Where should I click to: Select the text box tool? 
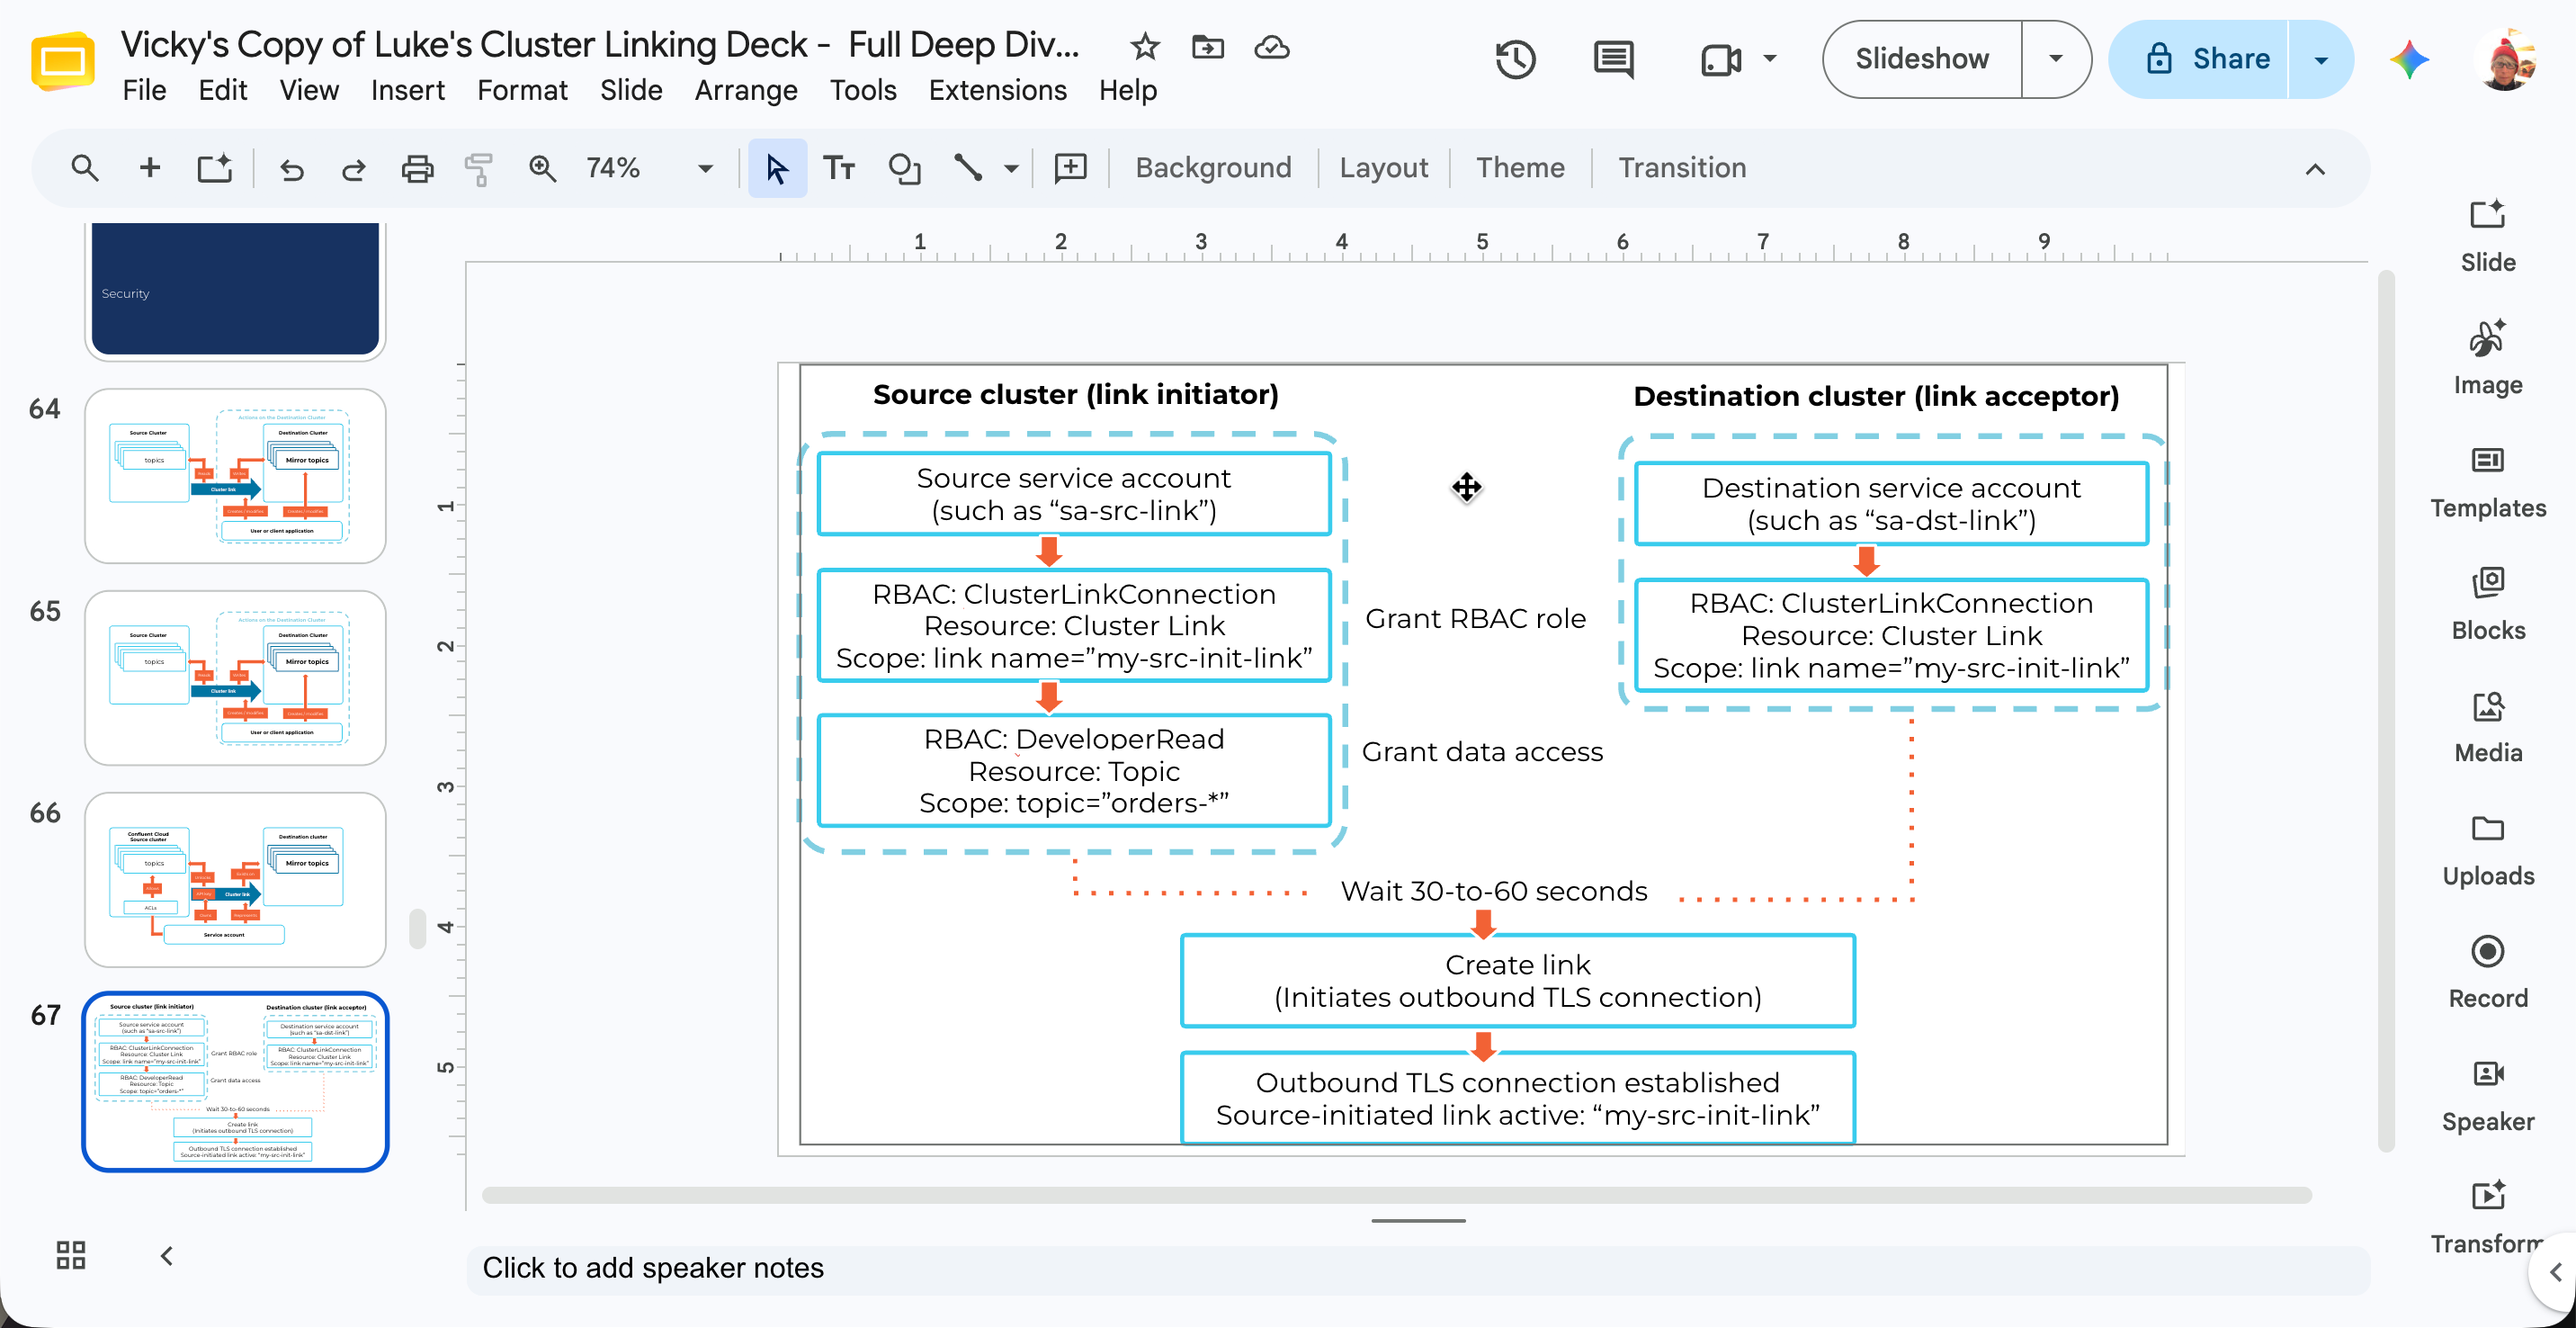(838, 168)
